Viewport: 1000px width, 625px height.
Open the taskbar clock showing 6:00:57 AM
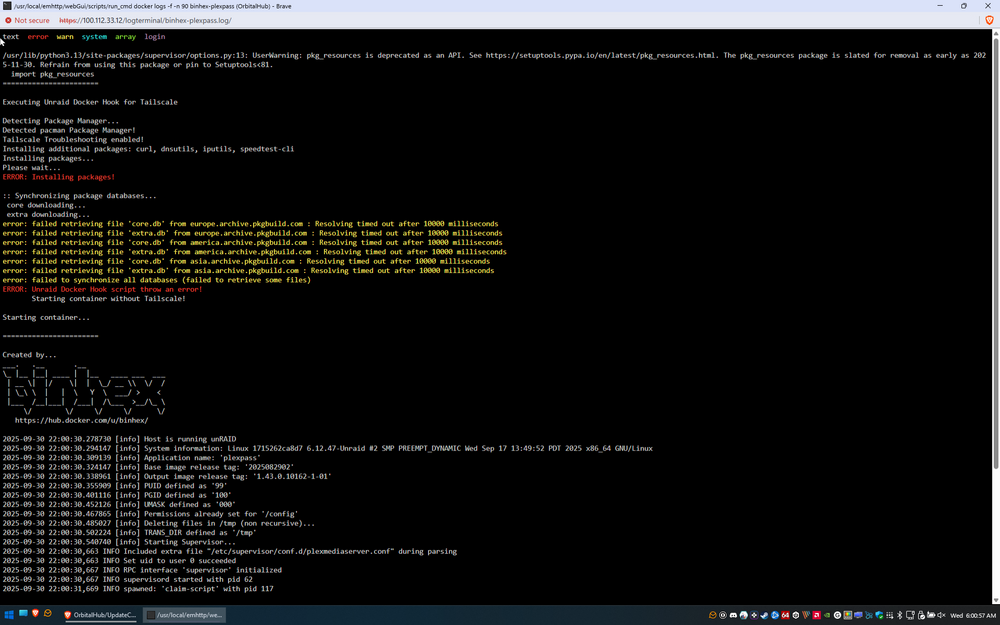pos(973,615)
